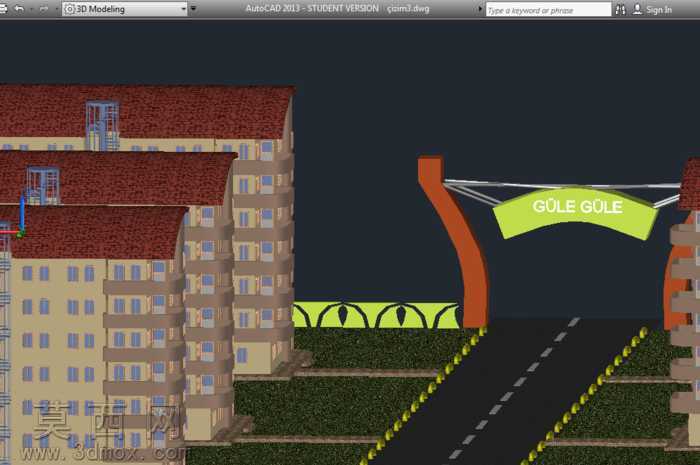This screenshot has width=700, height=465.
Task: Click the GÜLE GÜLE sign text
Action: pos(577,207)
